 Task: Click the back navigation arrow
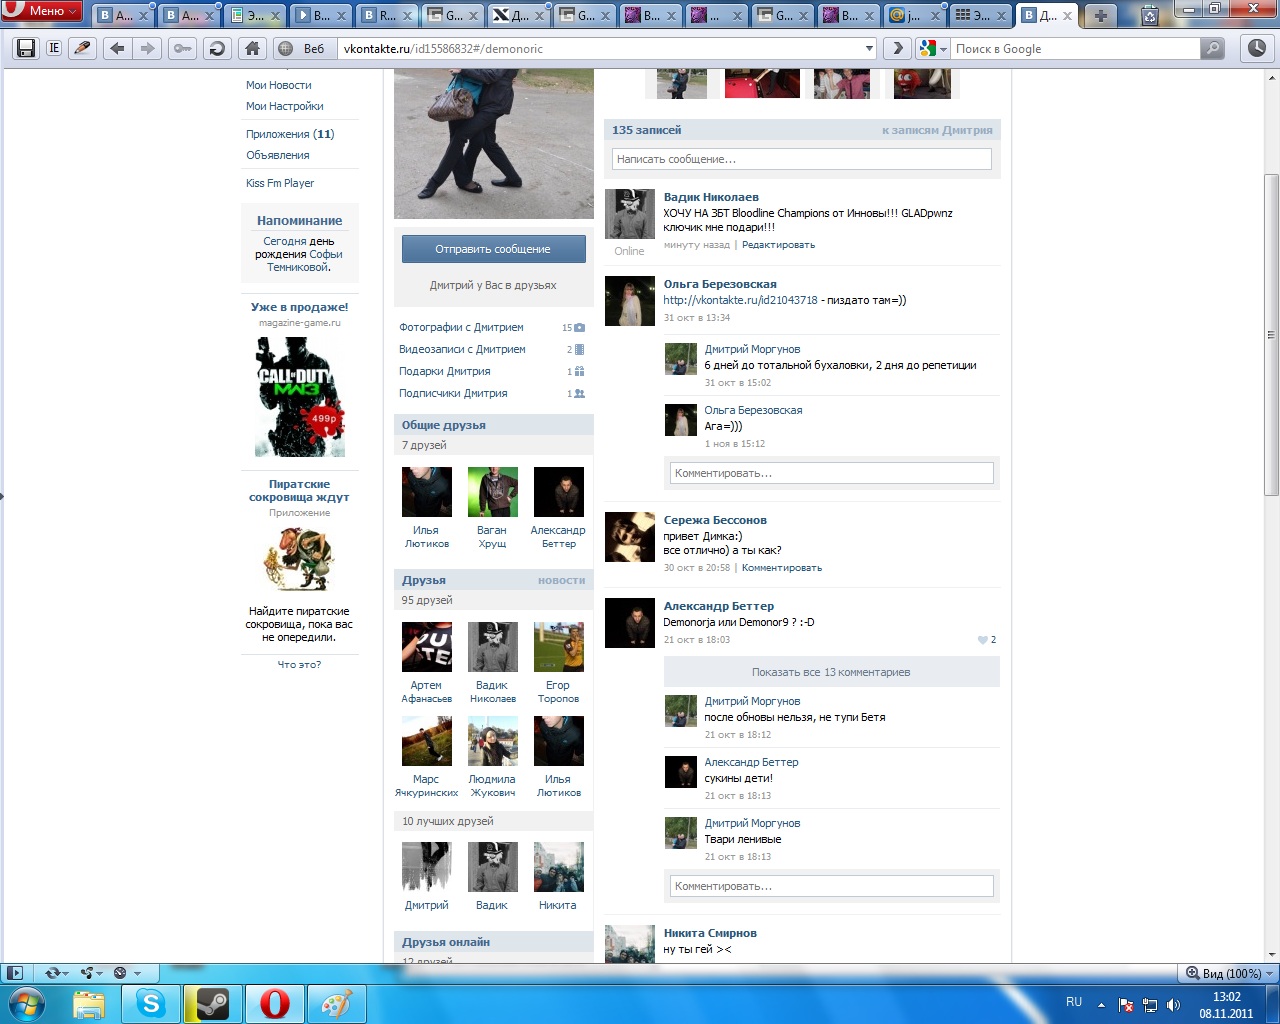117,48
